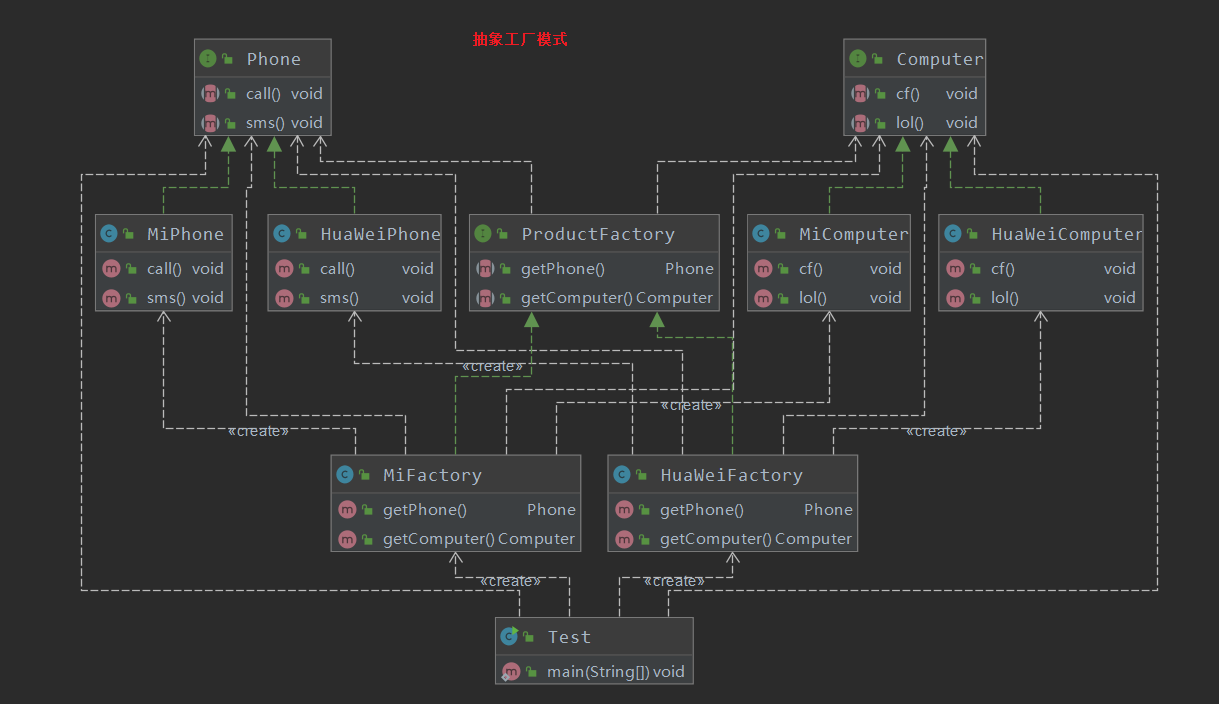Click method icon of HuaWeiPhone call()
1219x704 pixels.
[284, 268]
